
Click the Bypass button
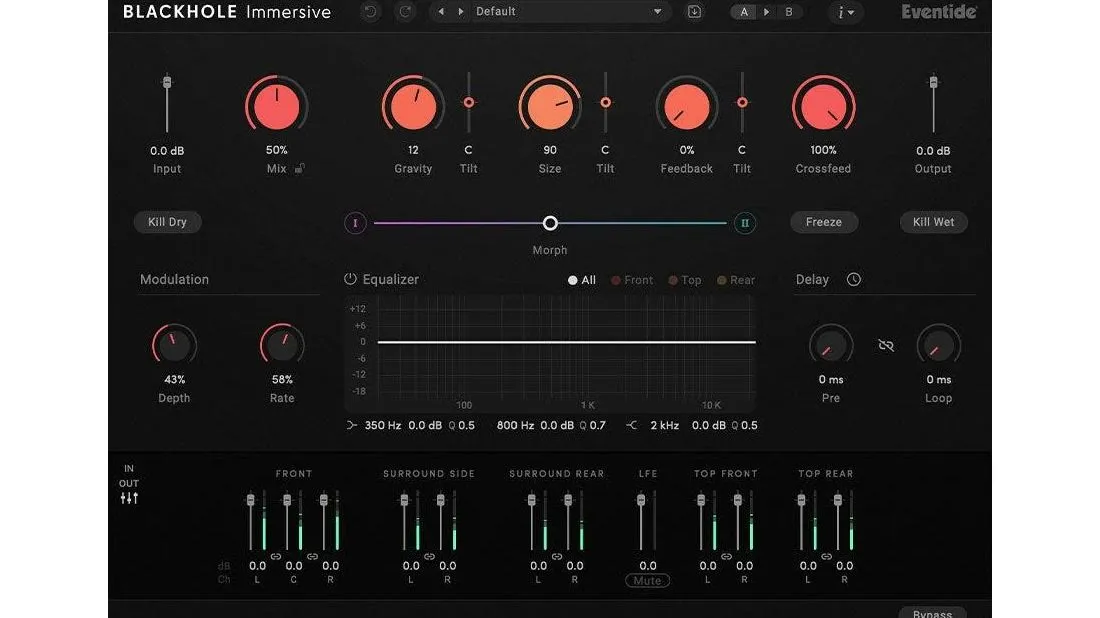[x=932, y=612]
